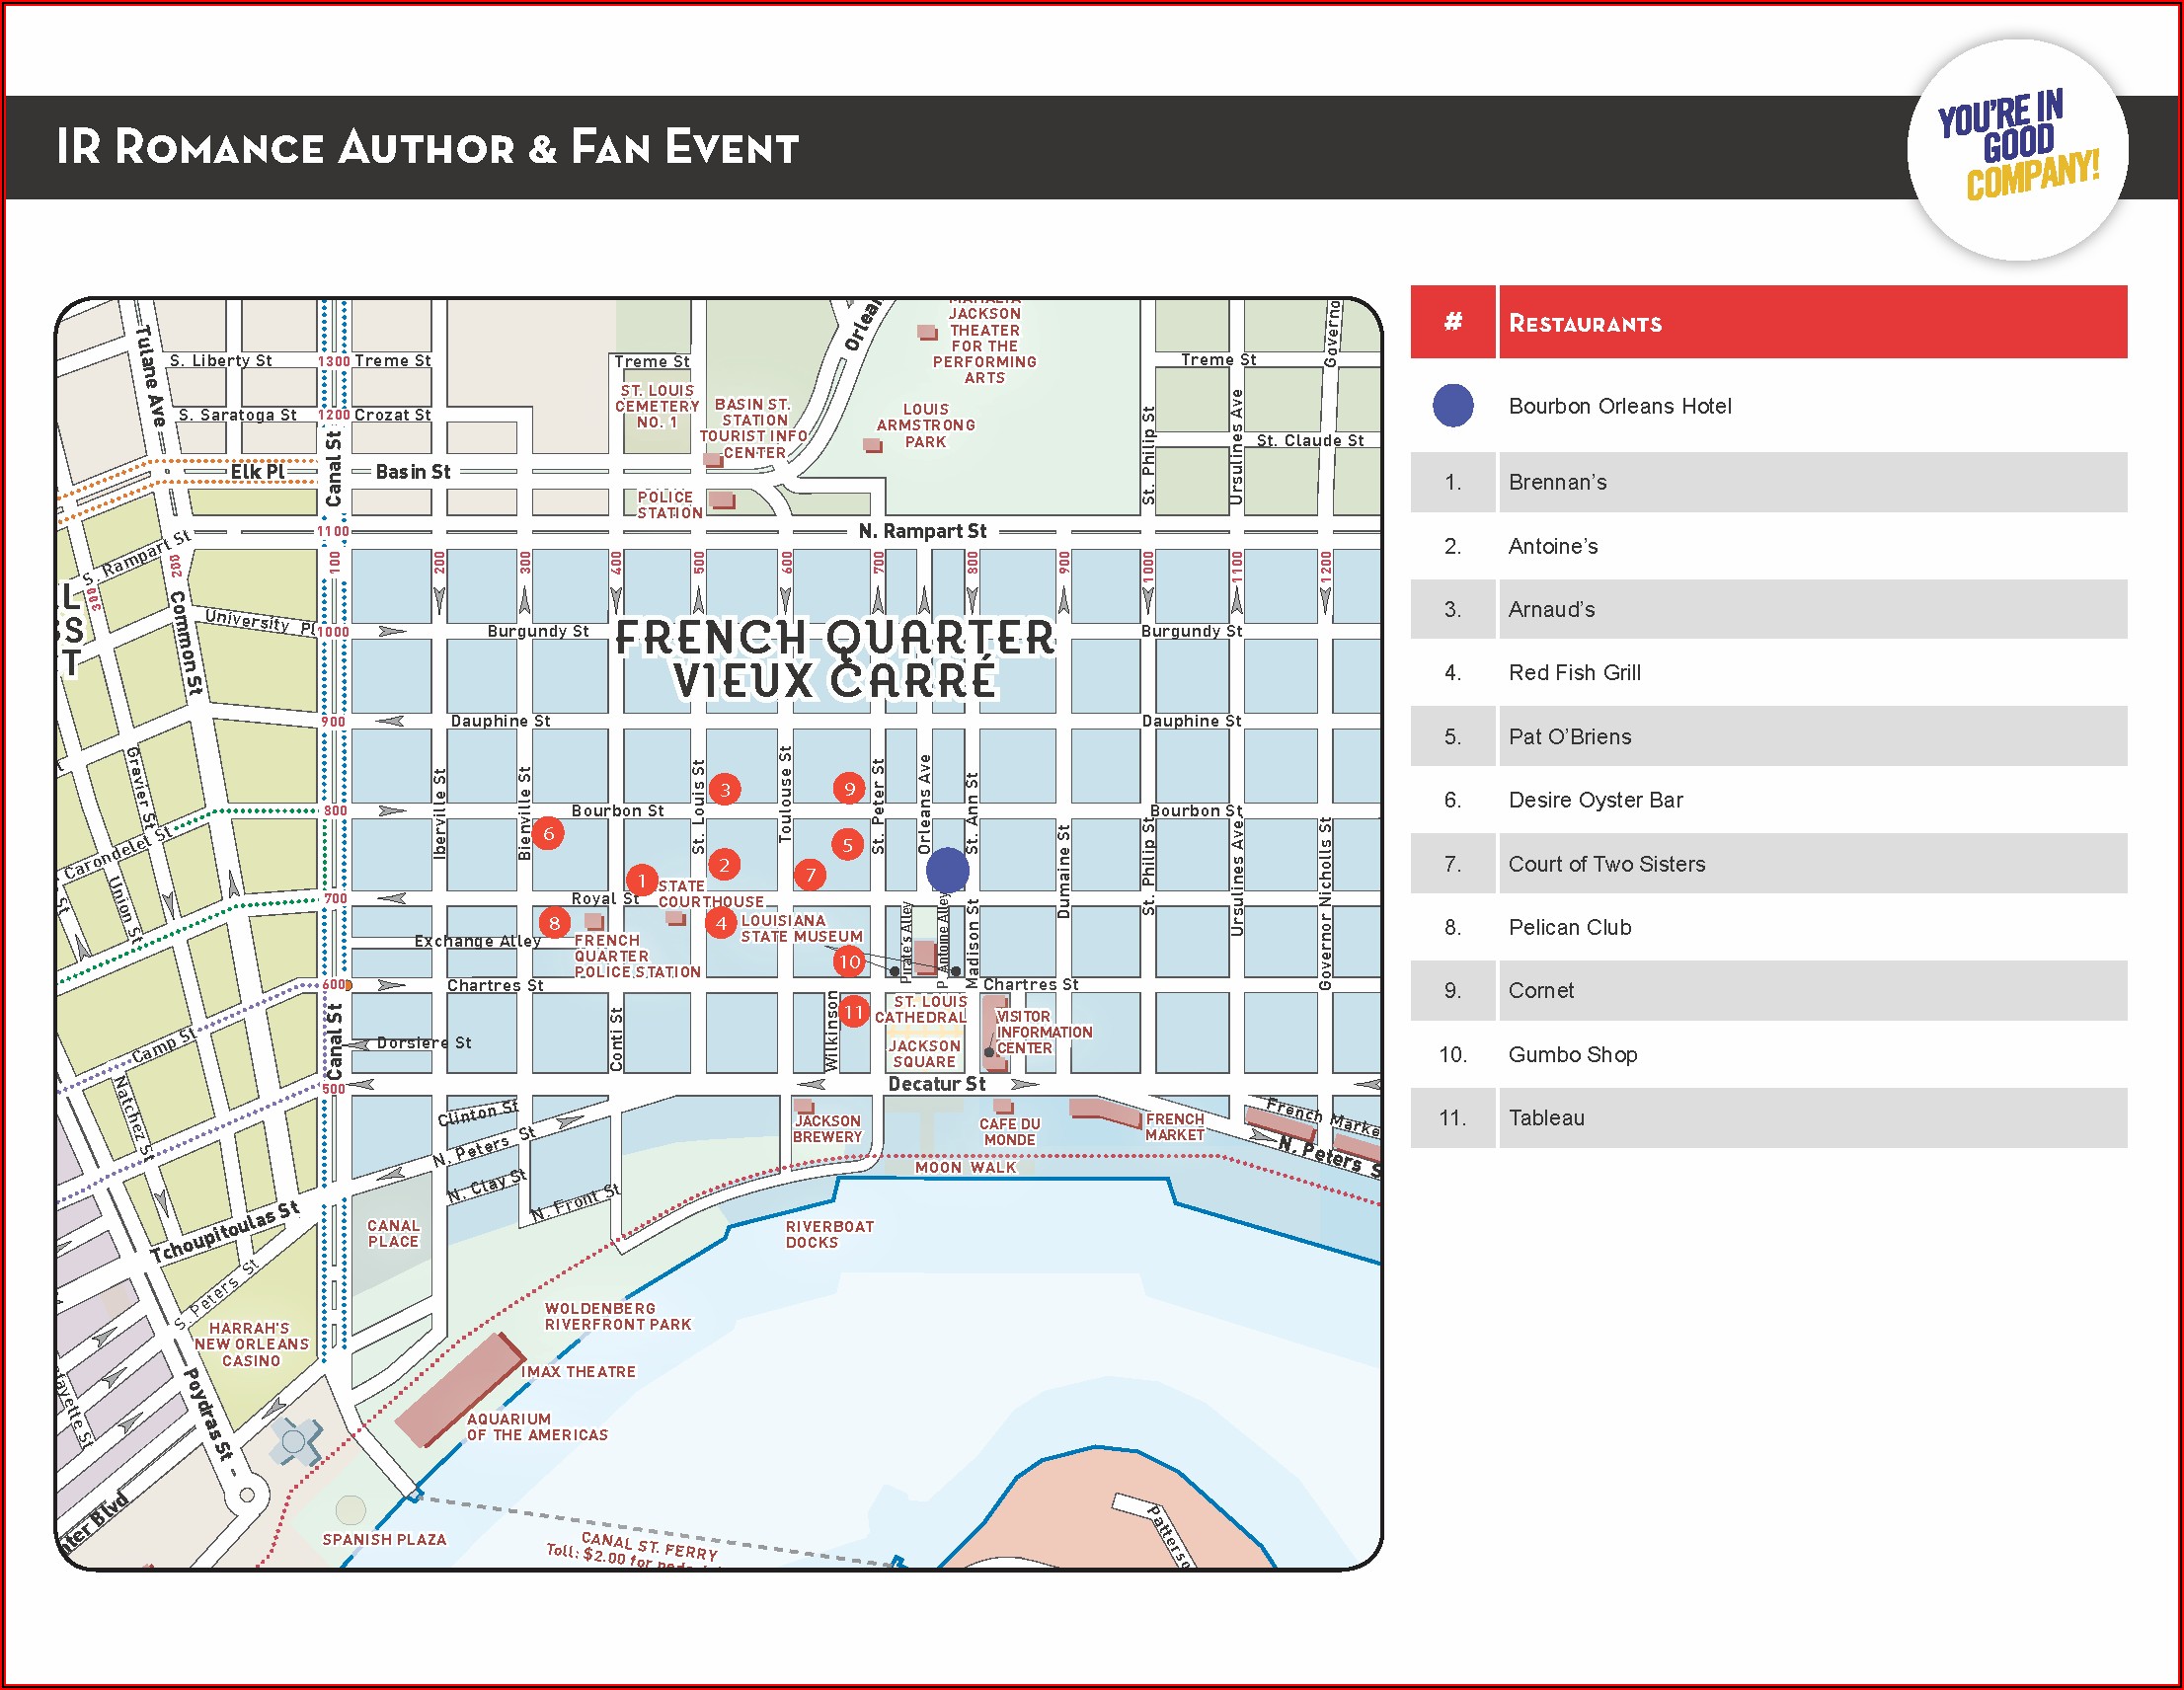This screenshot has height=1690, width=2184.
Task: Click map marker number 1 for Brennan's
Action: click(641, 880)
